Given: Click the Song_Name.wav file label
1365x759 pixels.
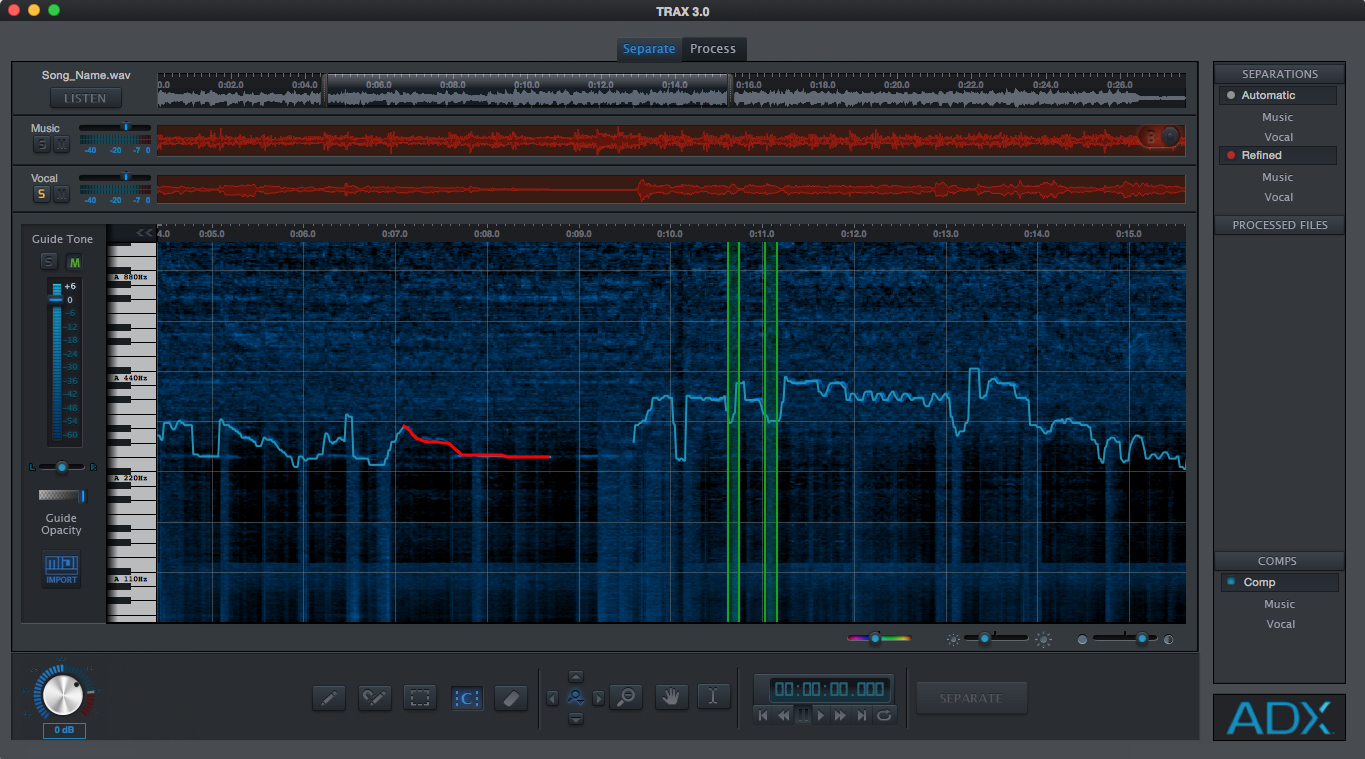Looking at the screenshot, I should coord(86,76).
